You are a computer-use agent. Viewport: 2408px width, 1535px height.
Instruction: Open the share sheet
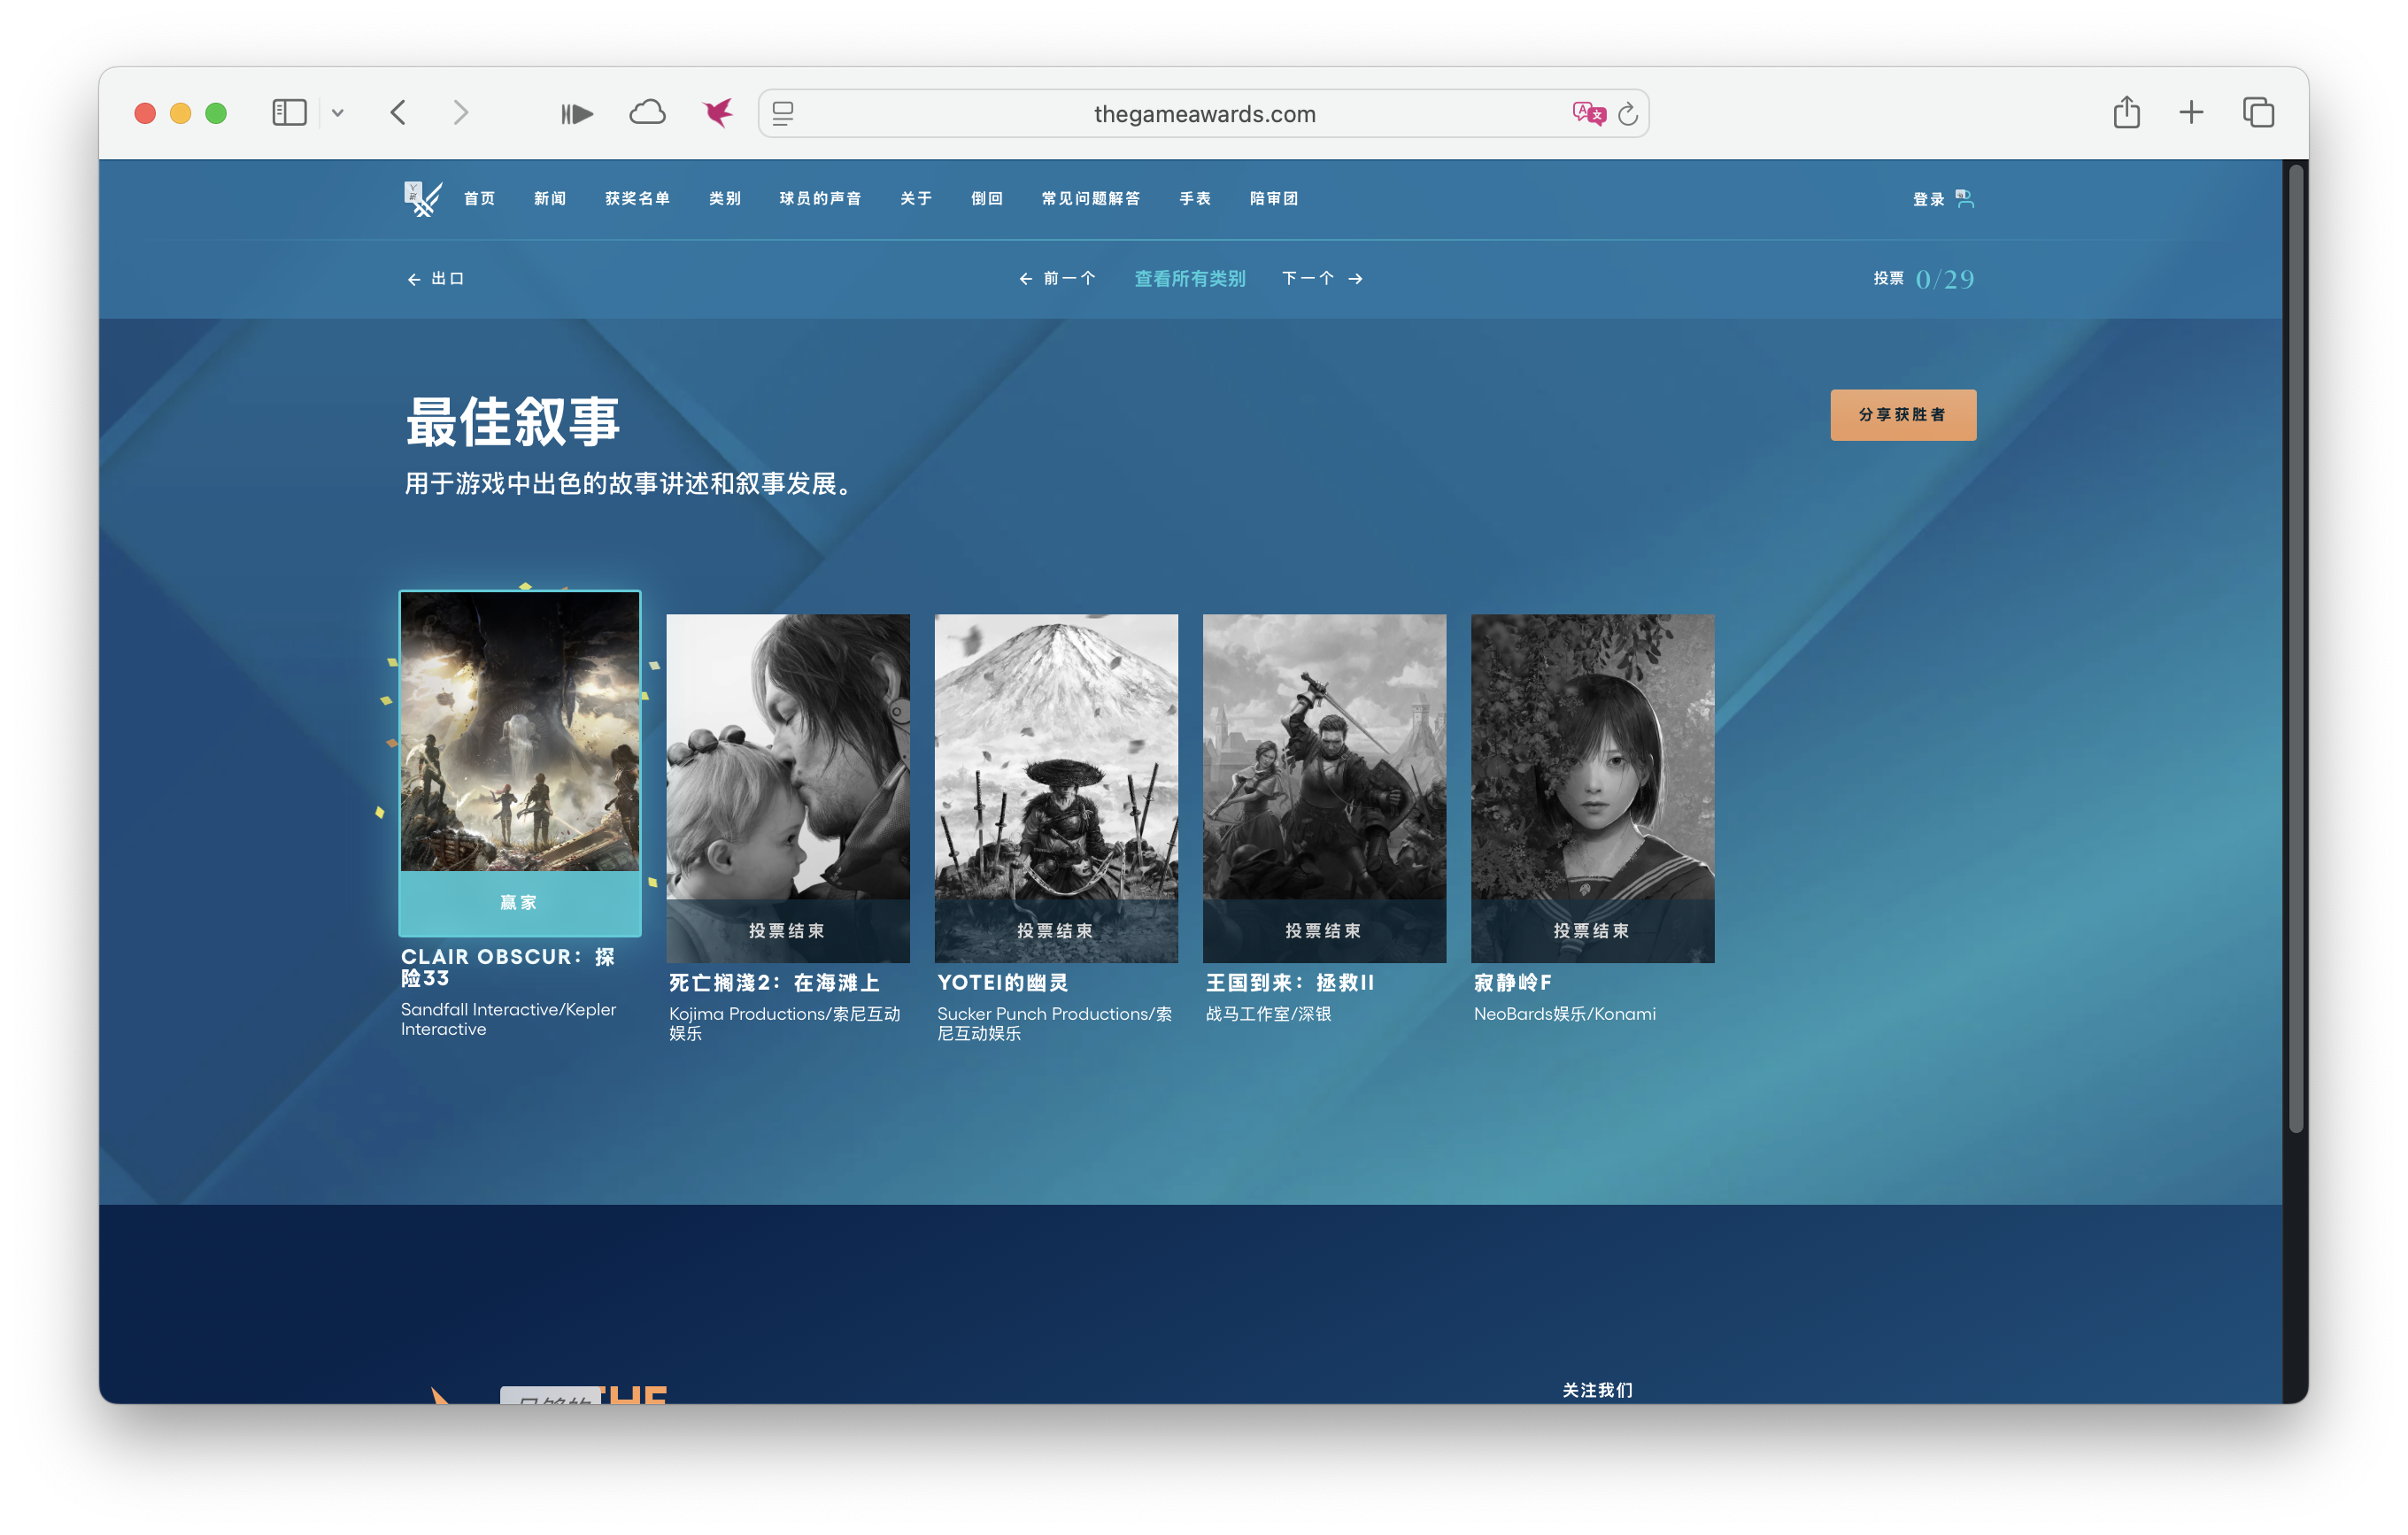pyautogui.click(x=2126, y=112)
